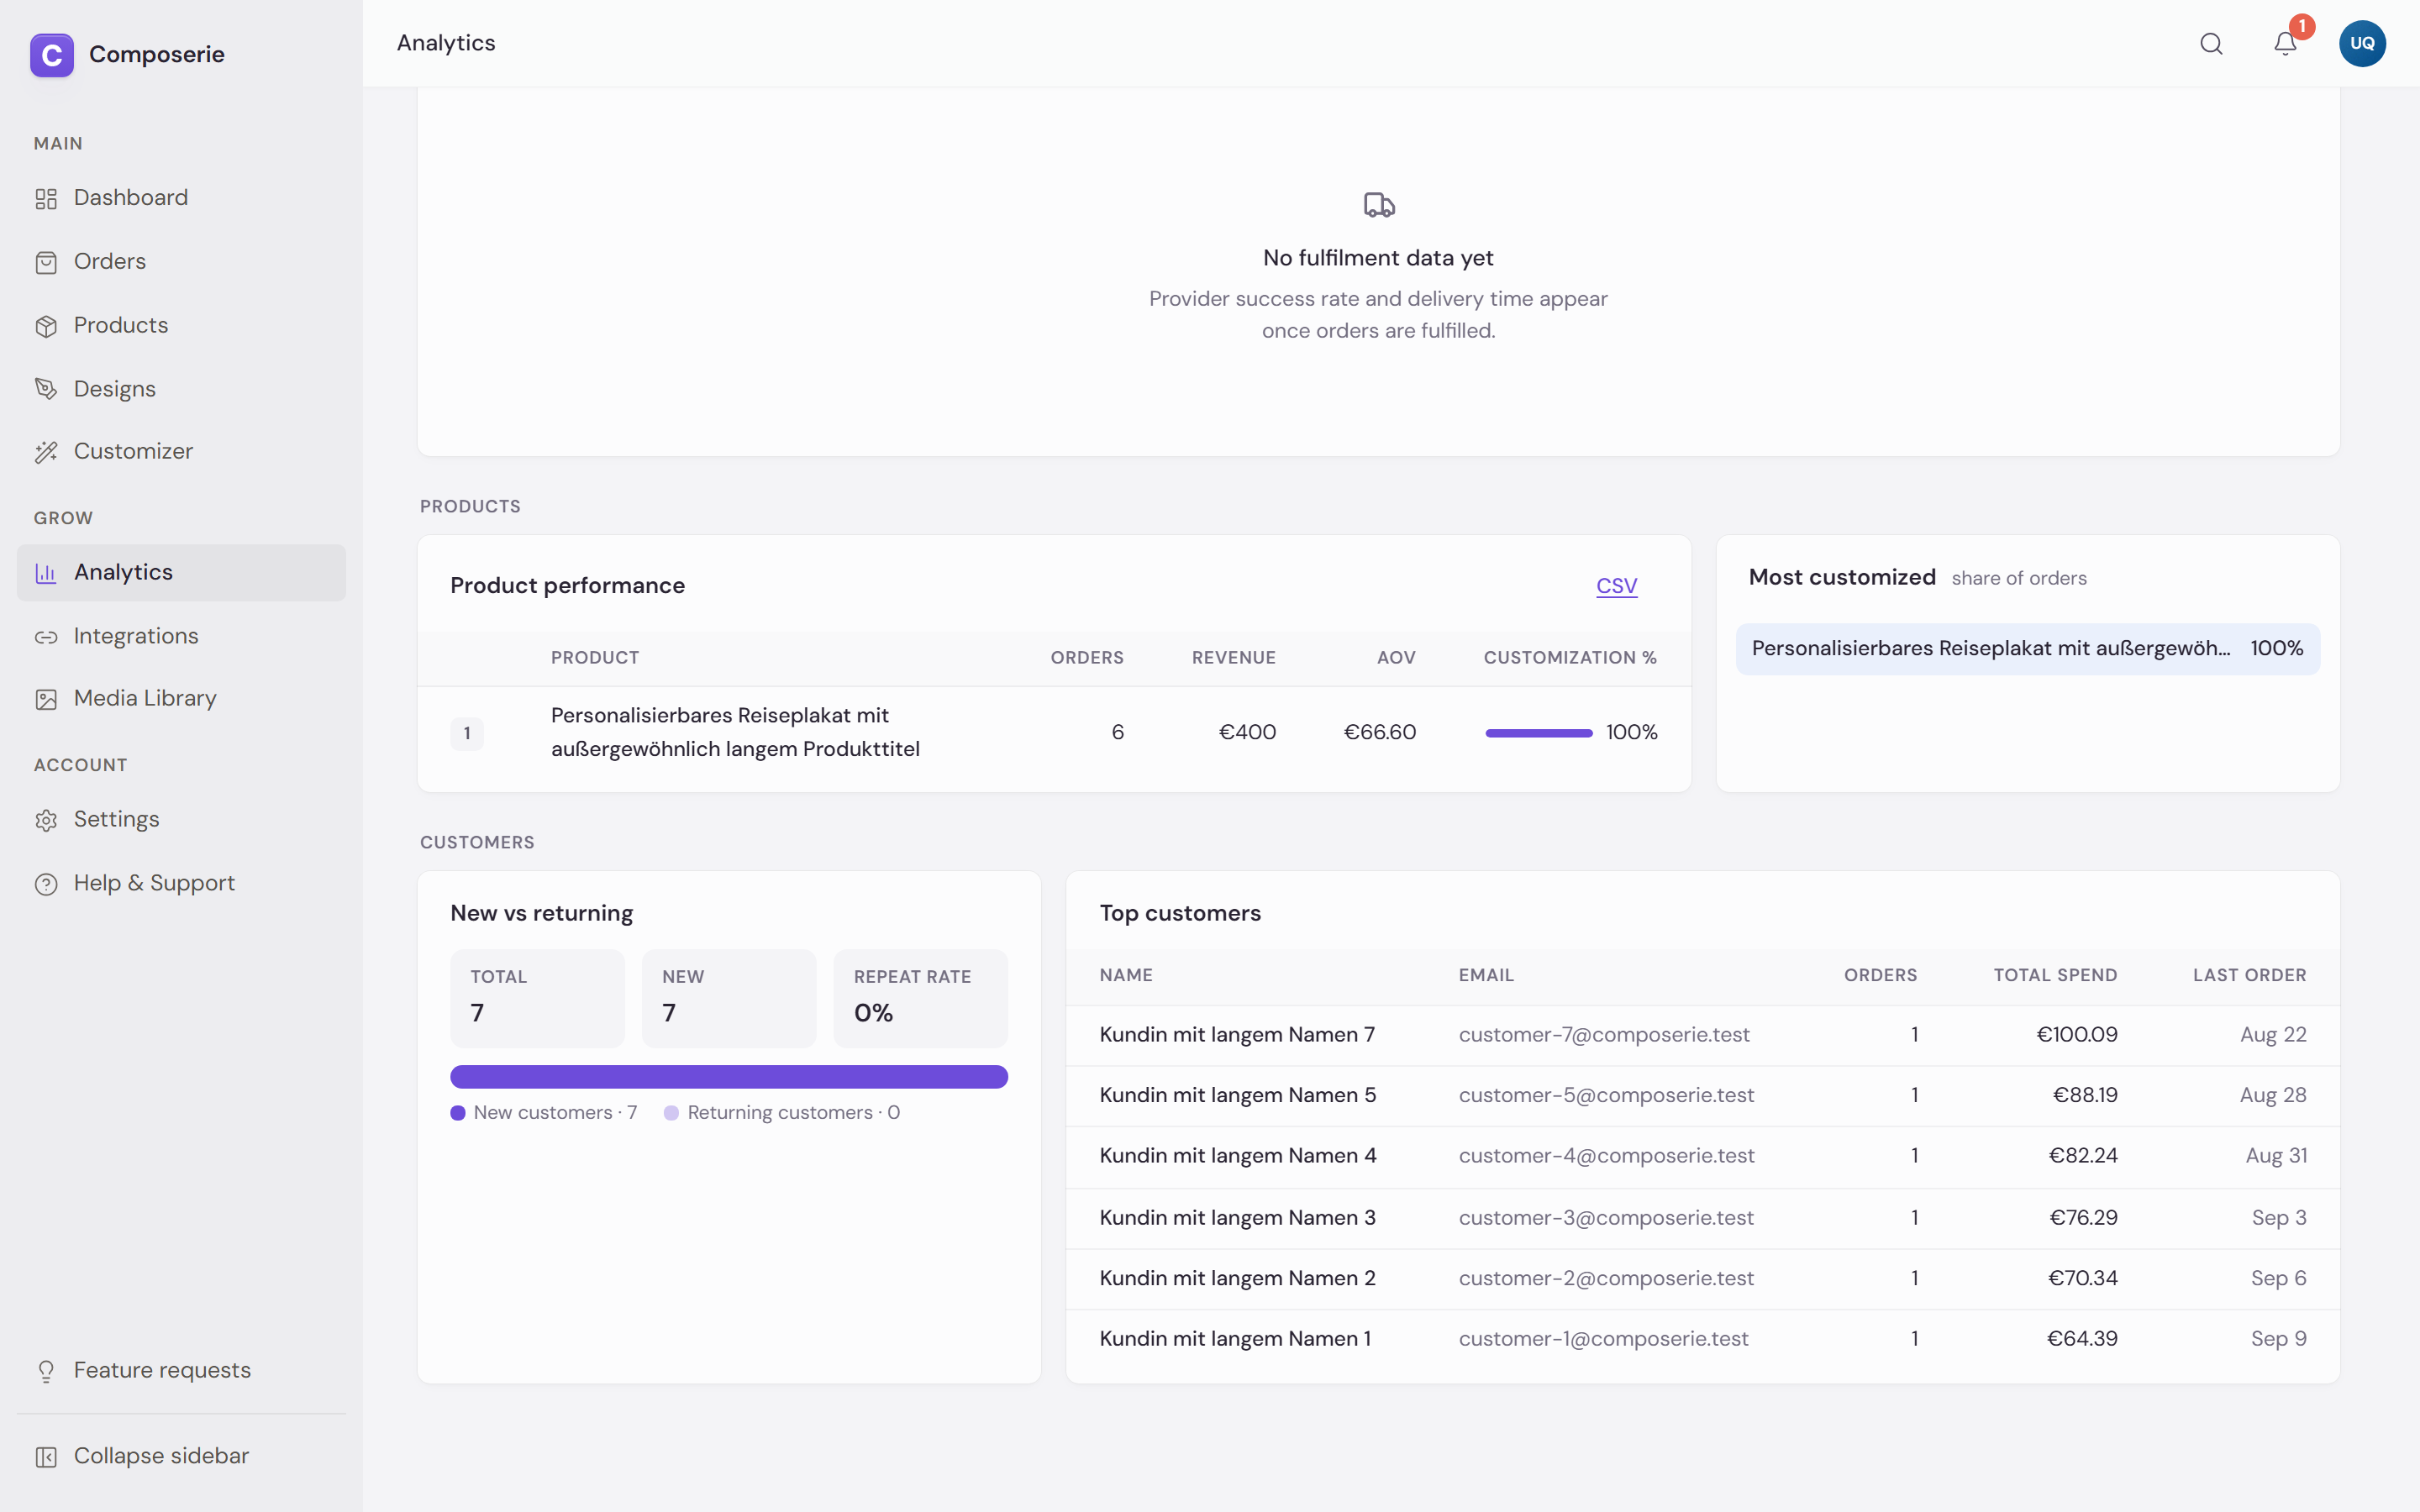
Task: Select customer Kundin mit langem Namen 1
Action: (1235, 1339)
